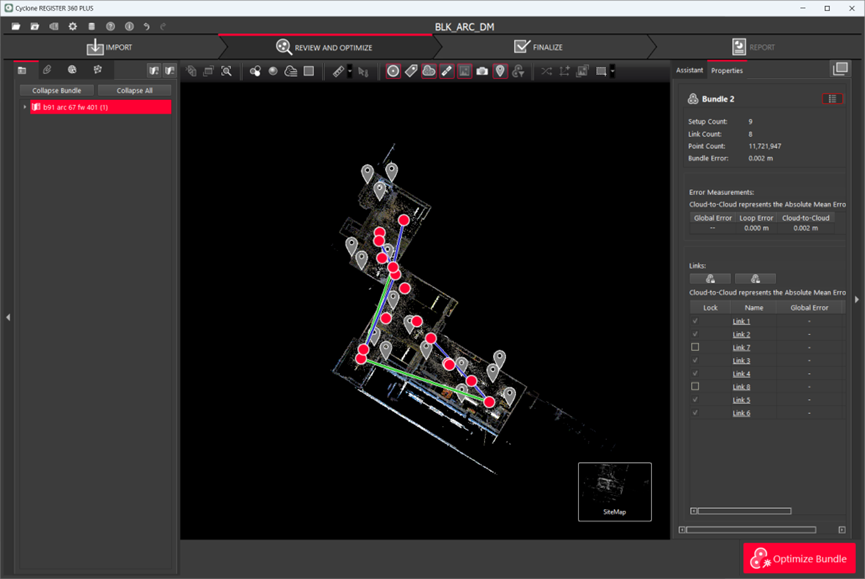Screen dimensions: 865x579
Task: Toggle the point cloud display icon
Action: [x=429, y=71]
